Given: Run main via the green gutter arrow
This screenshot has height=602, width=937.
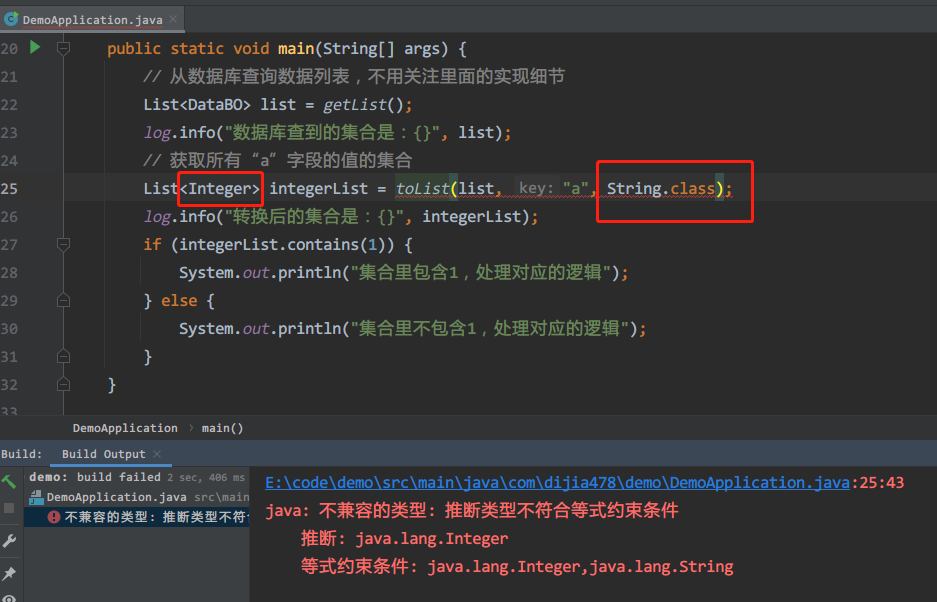Looking at the screenshot, I should point(35,47).
